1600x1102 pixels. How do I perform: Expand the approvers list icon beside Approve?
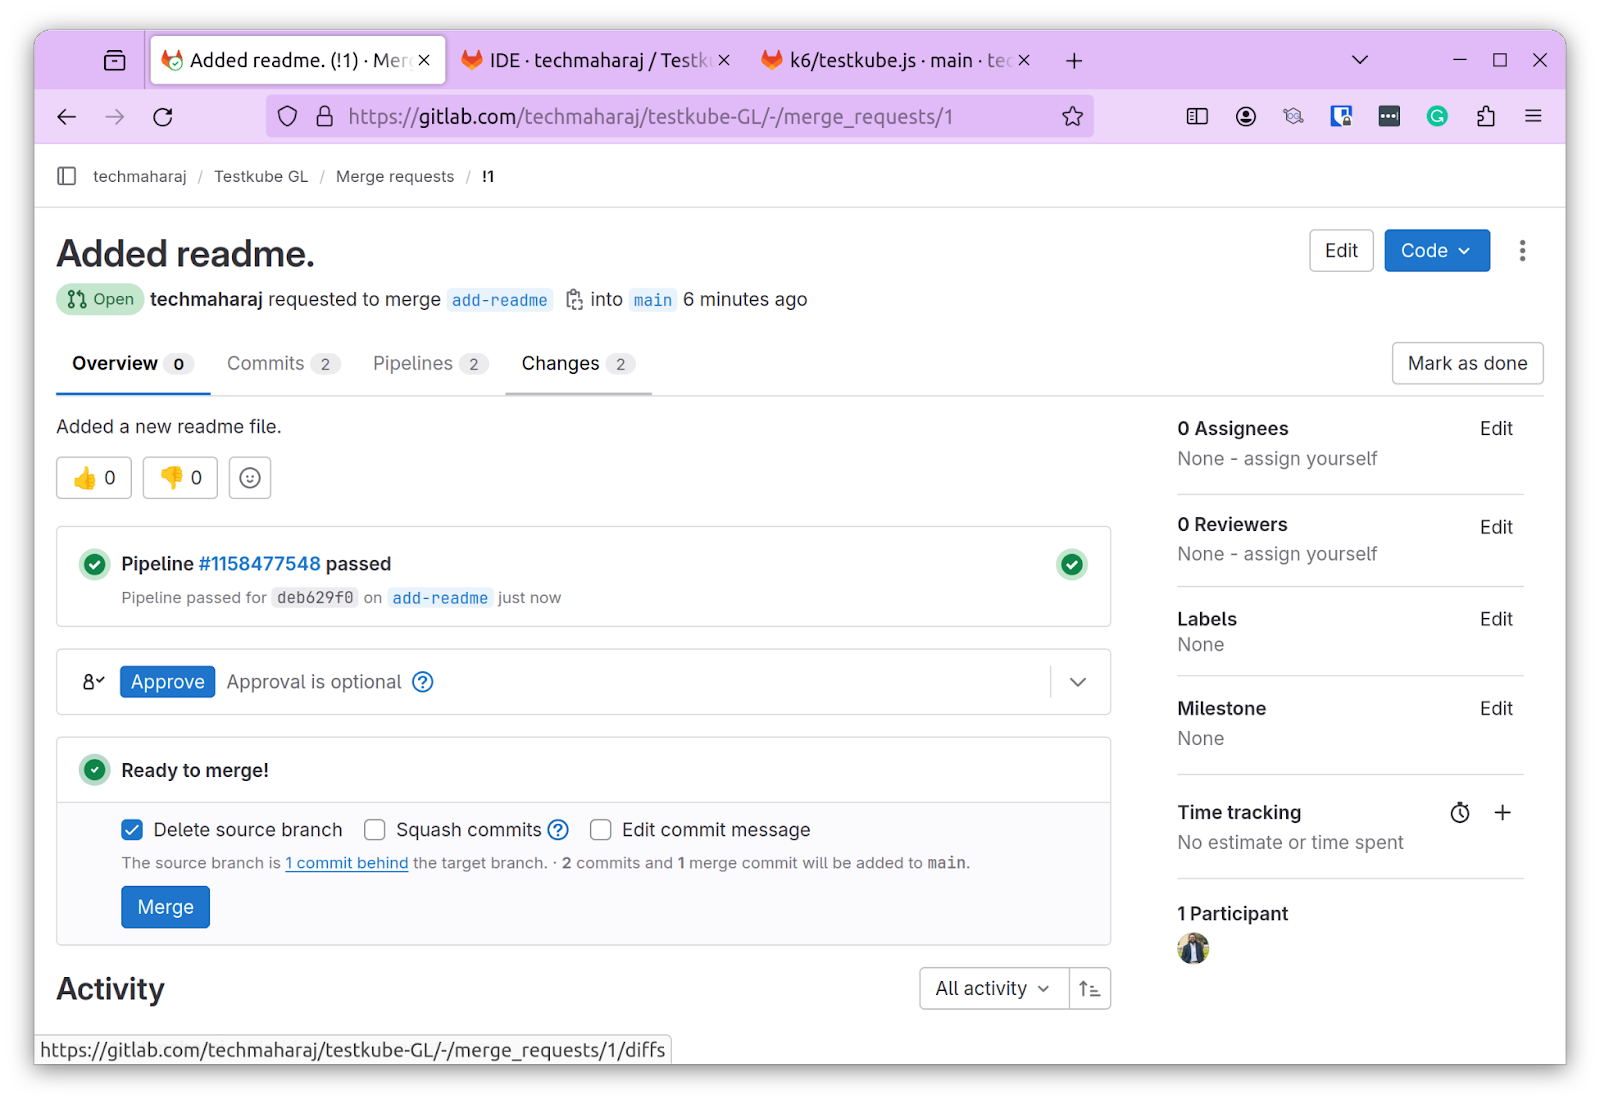93,682
